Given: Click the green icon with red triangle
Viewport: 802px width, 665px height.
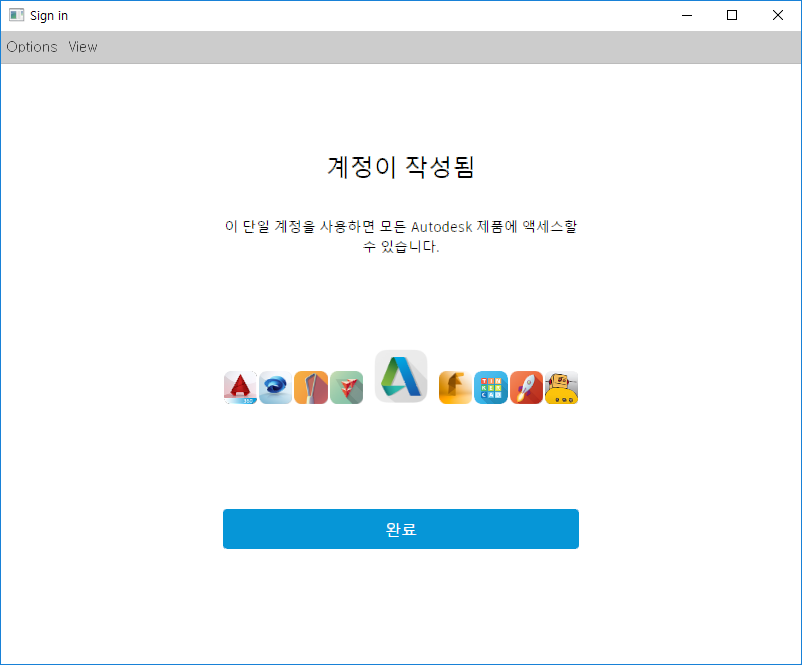Looking at the screenshot, I should pyautogui.click(x=346, y=387).
